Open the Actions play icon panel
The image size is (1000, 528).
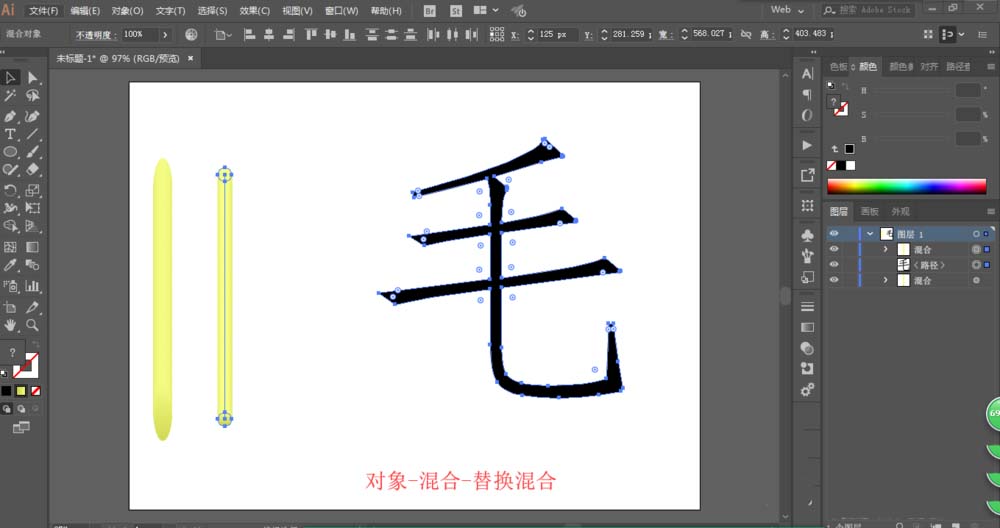[x=807, y=145]
